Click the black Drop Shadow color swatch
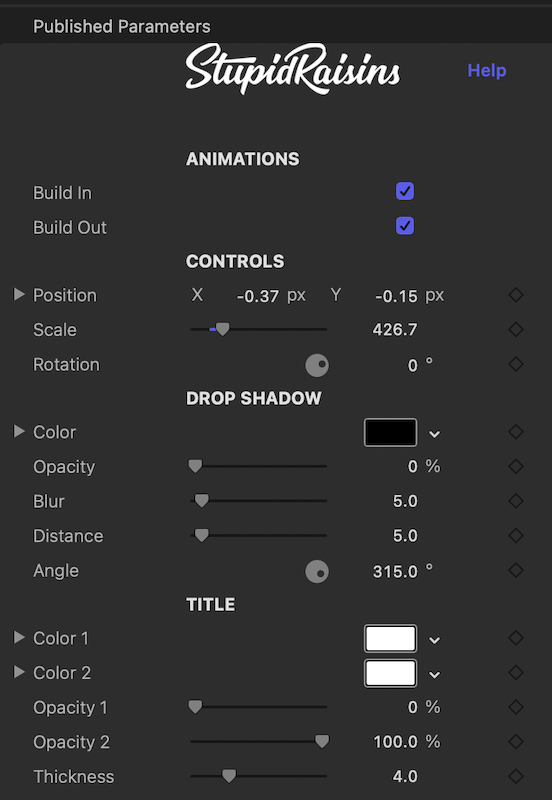 pos(390,433)
